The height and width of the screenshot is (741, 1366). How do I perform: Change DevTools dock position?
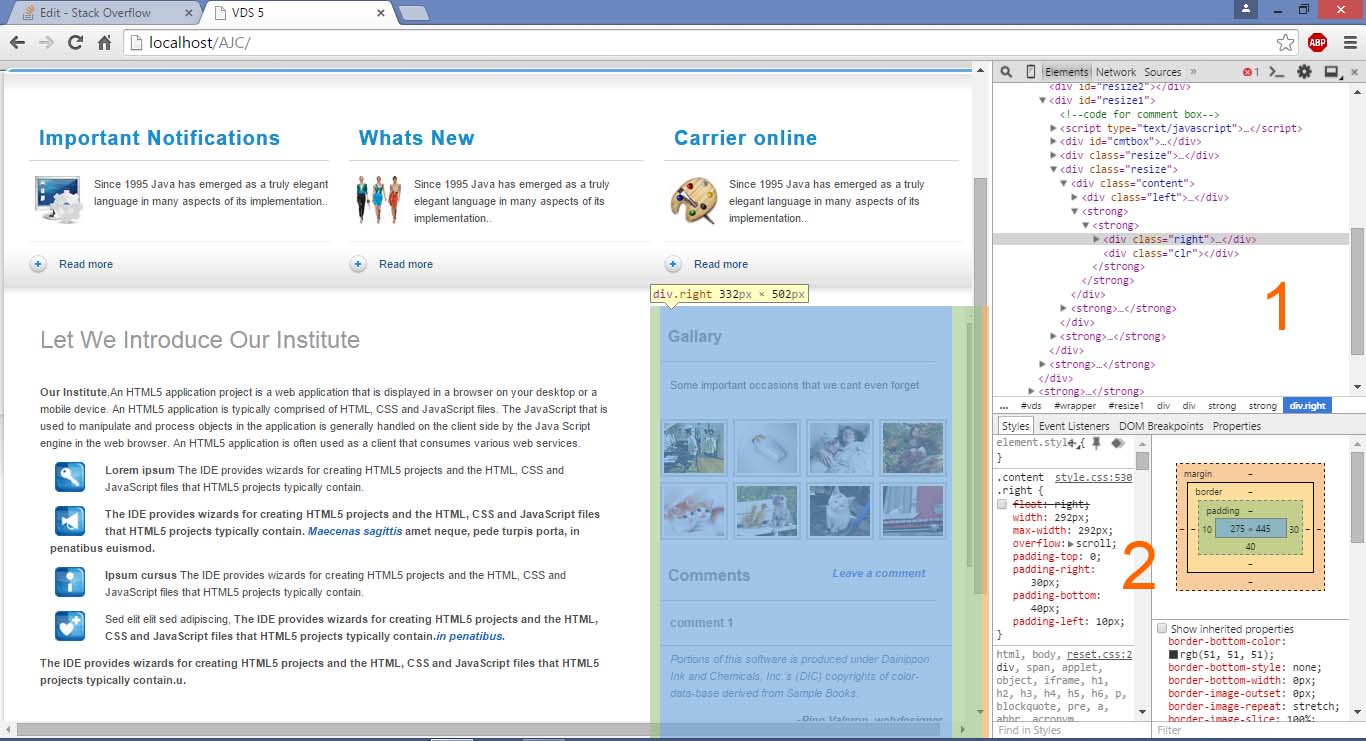coord(1331,72)
